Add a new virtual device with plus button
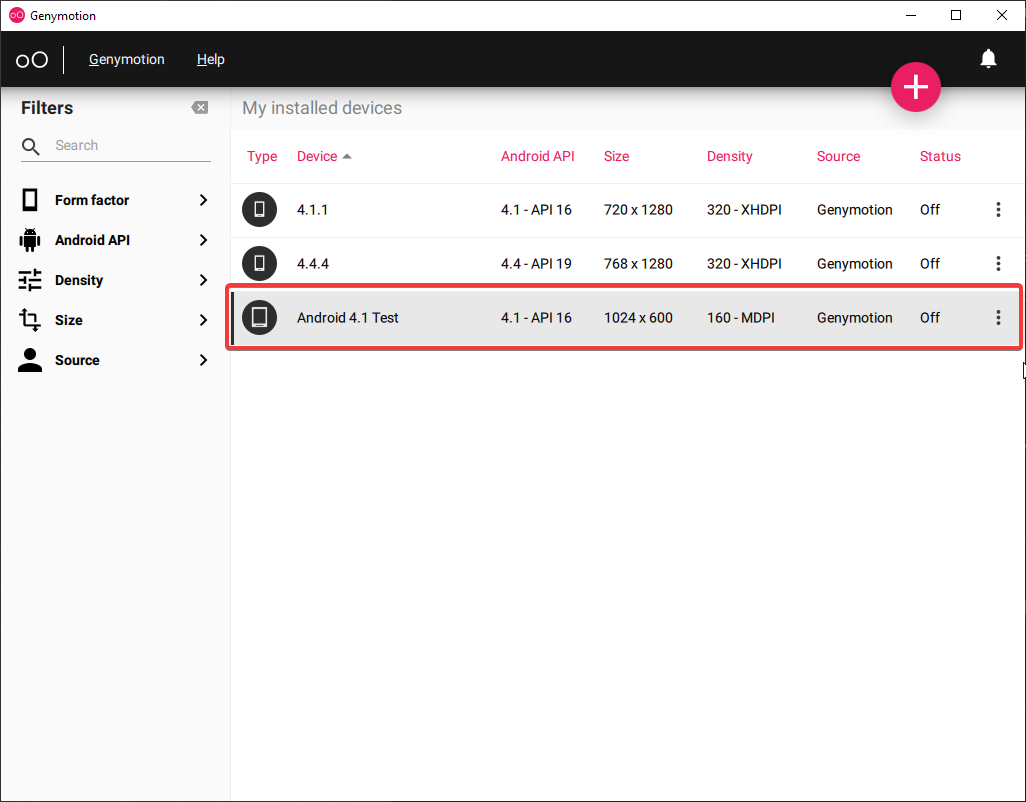The height and width of the screenshot is (802, 1026). [x=915, y=87]
